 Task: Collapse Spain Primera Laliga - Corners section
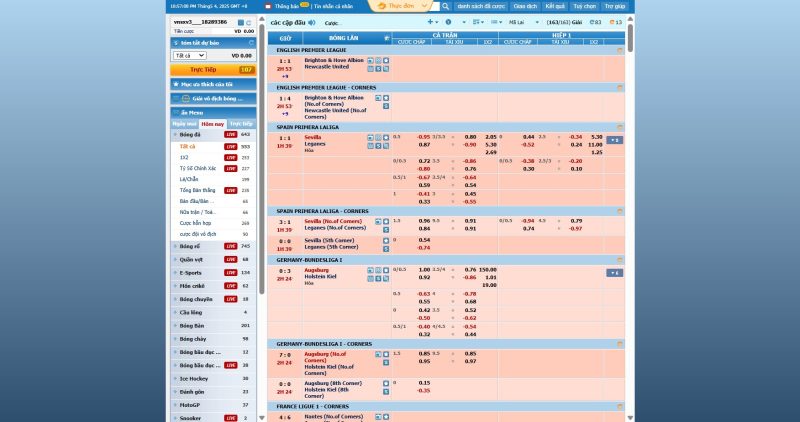coord(620,211)
